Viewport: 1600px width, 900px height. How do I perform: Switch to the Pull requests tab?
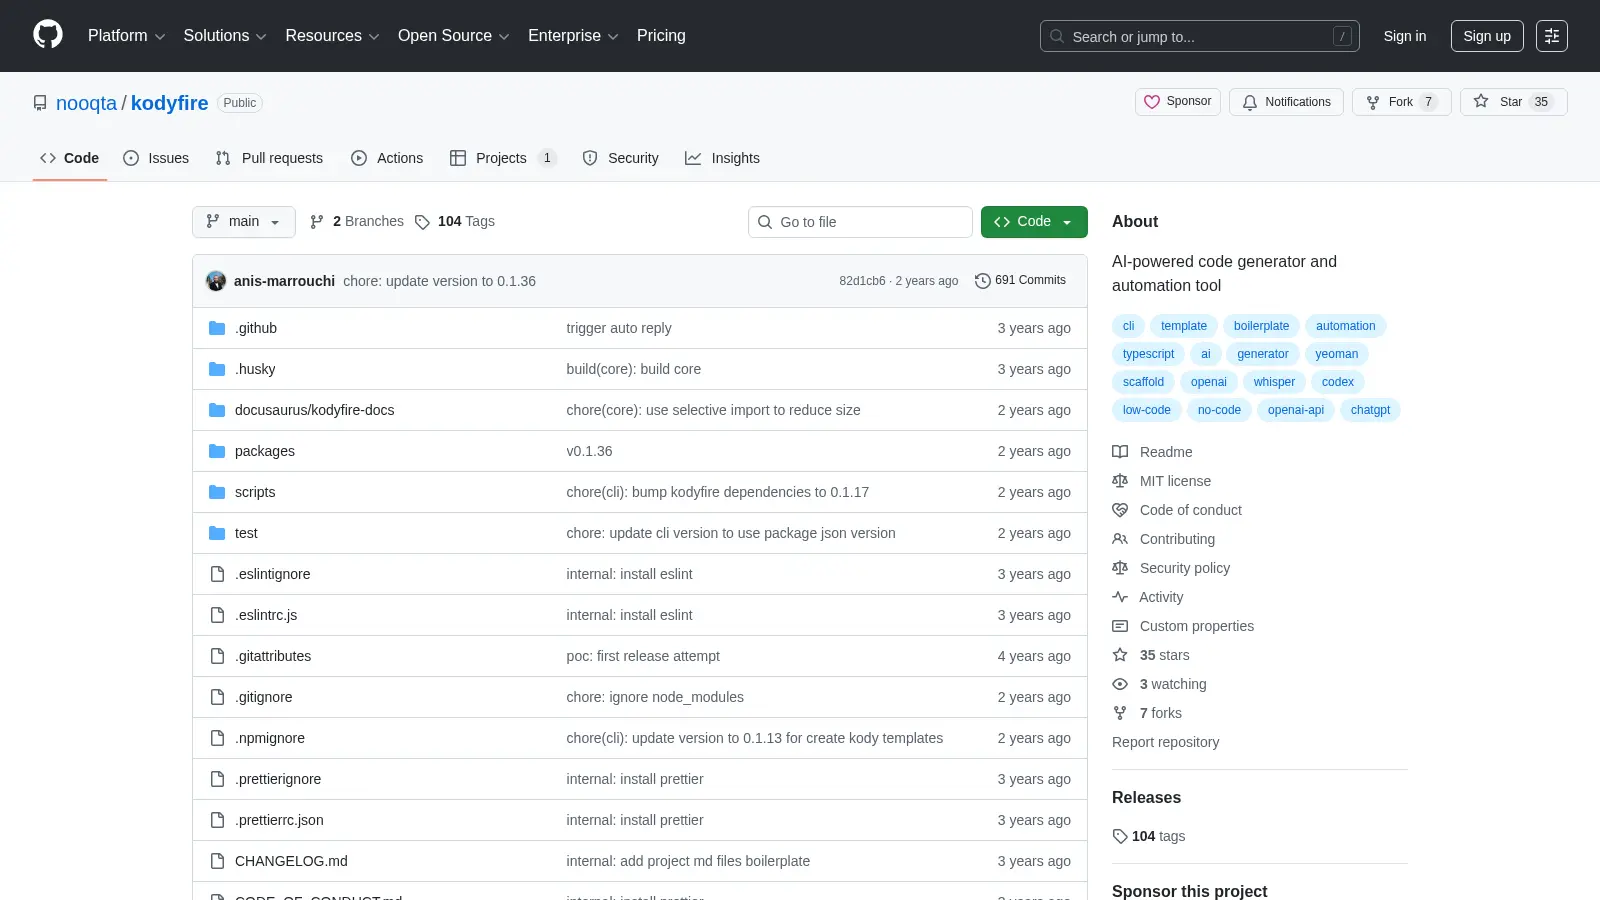tap(269, 158)
